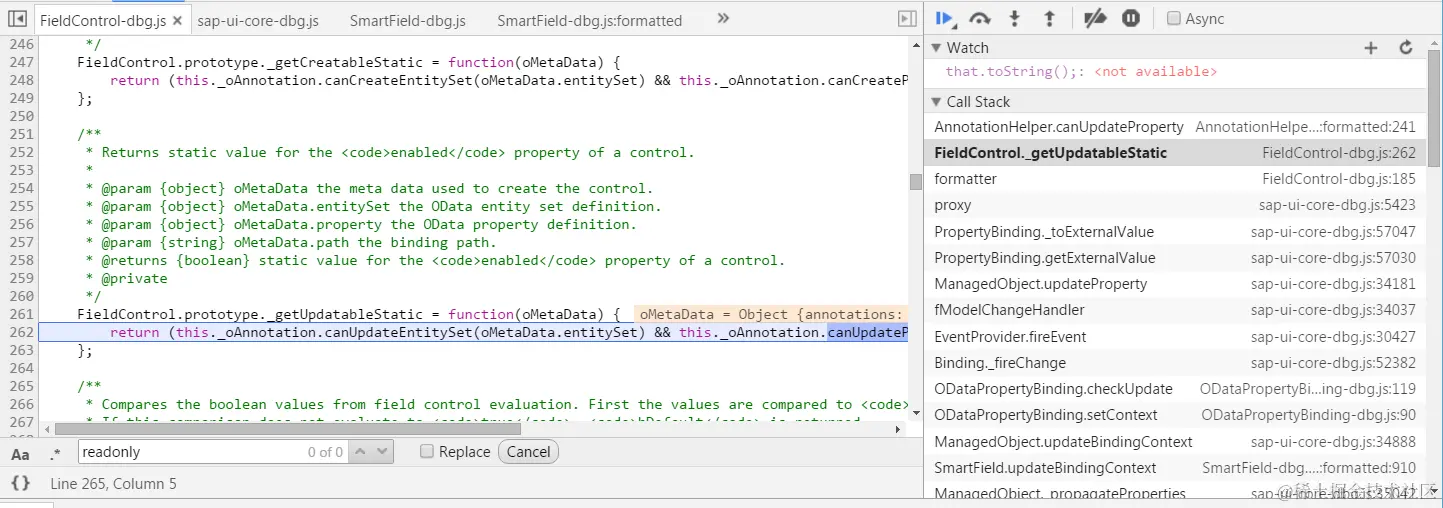Select Binding._fireChange stack frame
The image size is (1443, 508).
(x=1176, y=363)
